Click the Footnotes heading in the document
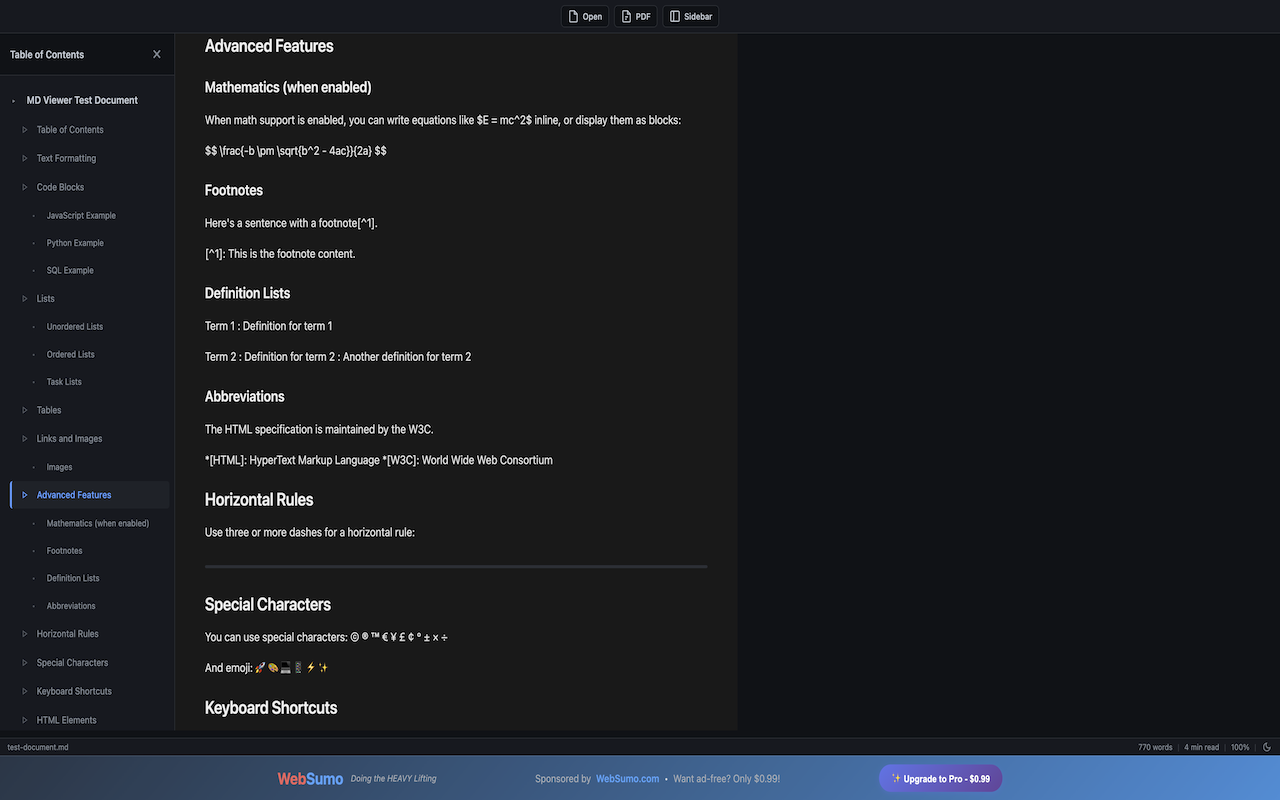Image resolution: width=1280 pixels, height=800 pixels. (234, 190)
